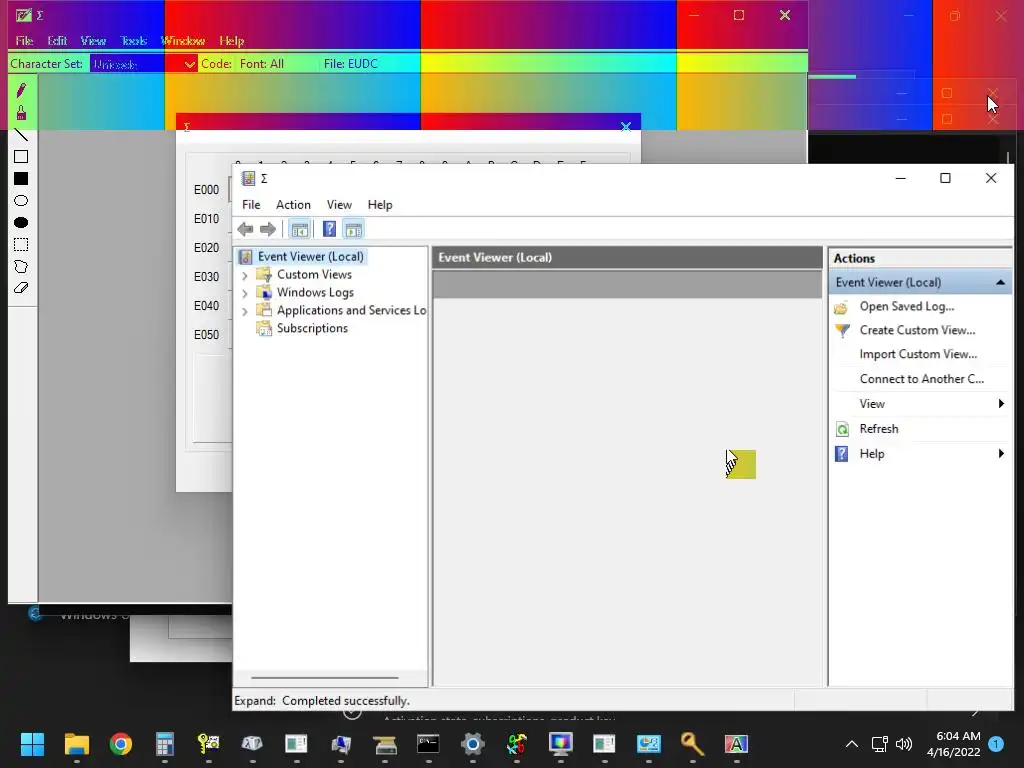1024x768 pixels.
Task: Click the Back arrow in Event Viewer toolbar
Action: (246, 229)
